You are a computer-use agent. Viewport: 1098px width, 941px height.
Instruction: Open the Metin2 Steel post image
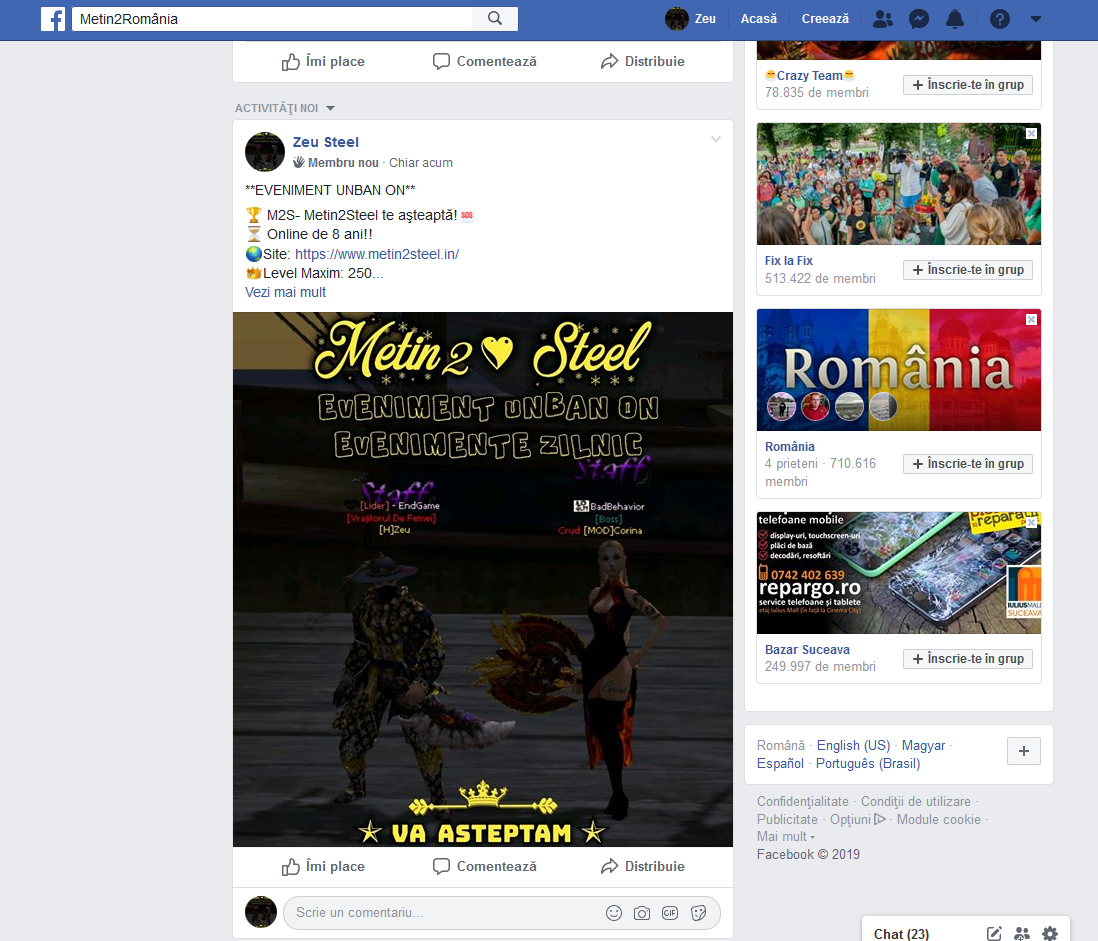point(482,579)
